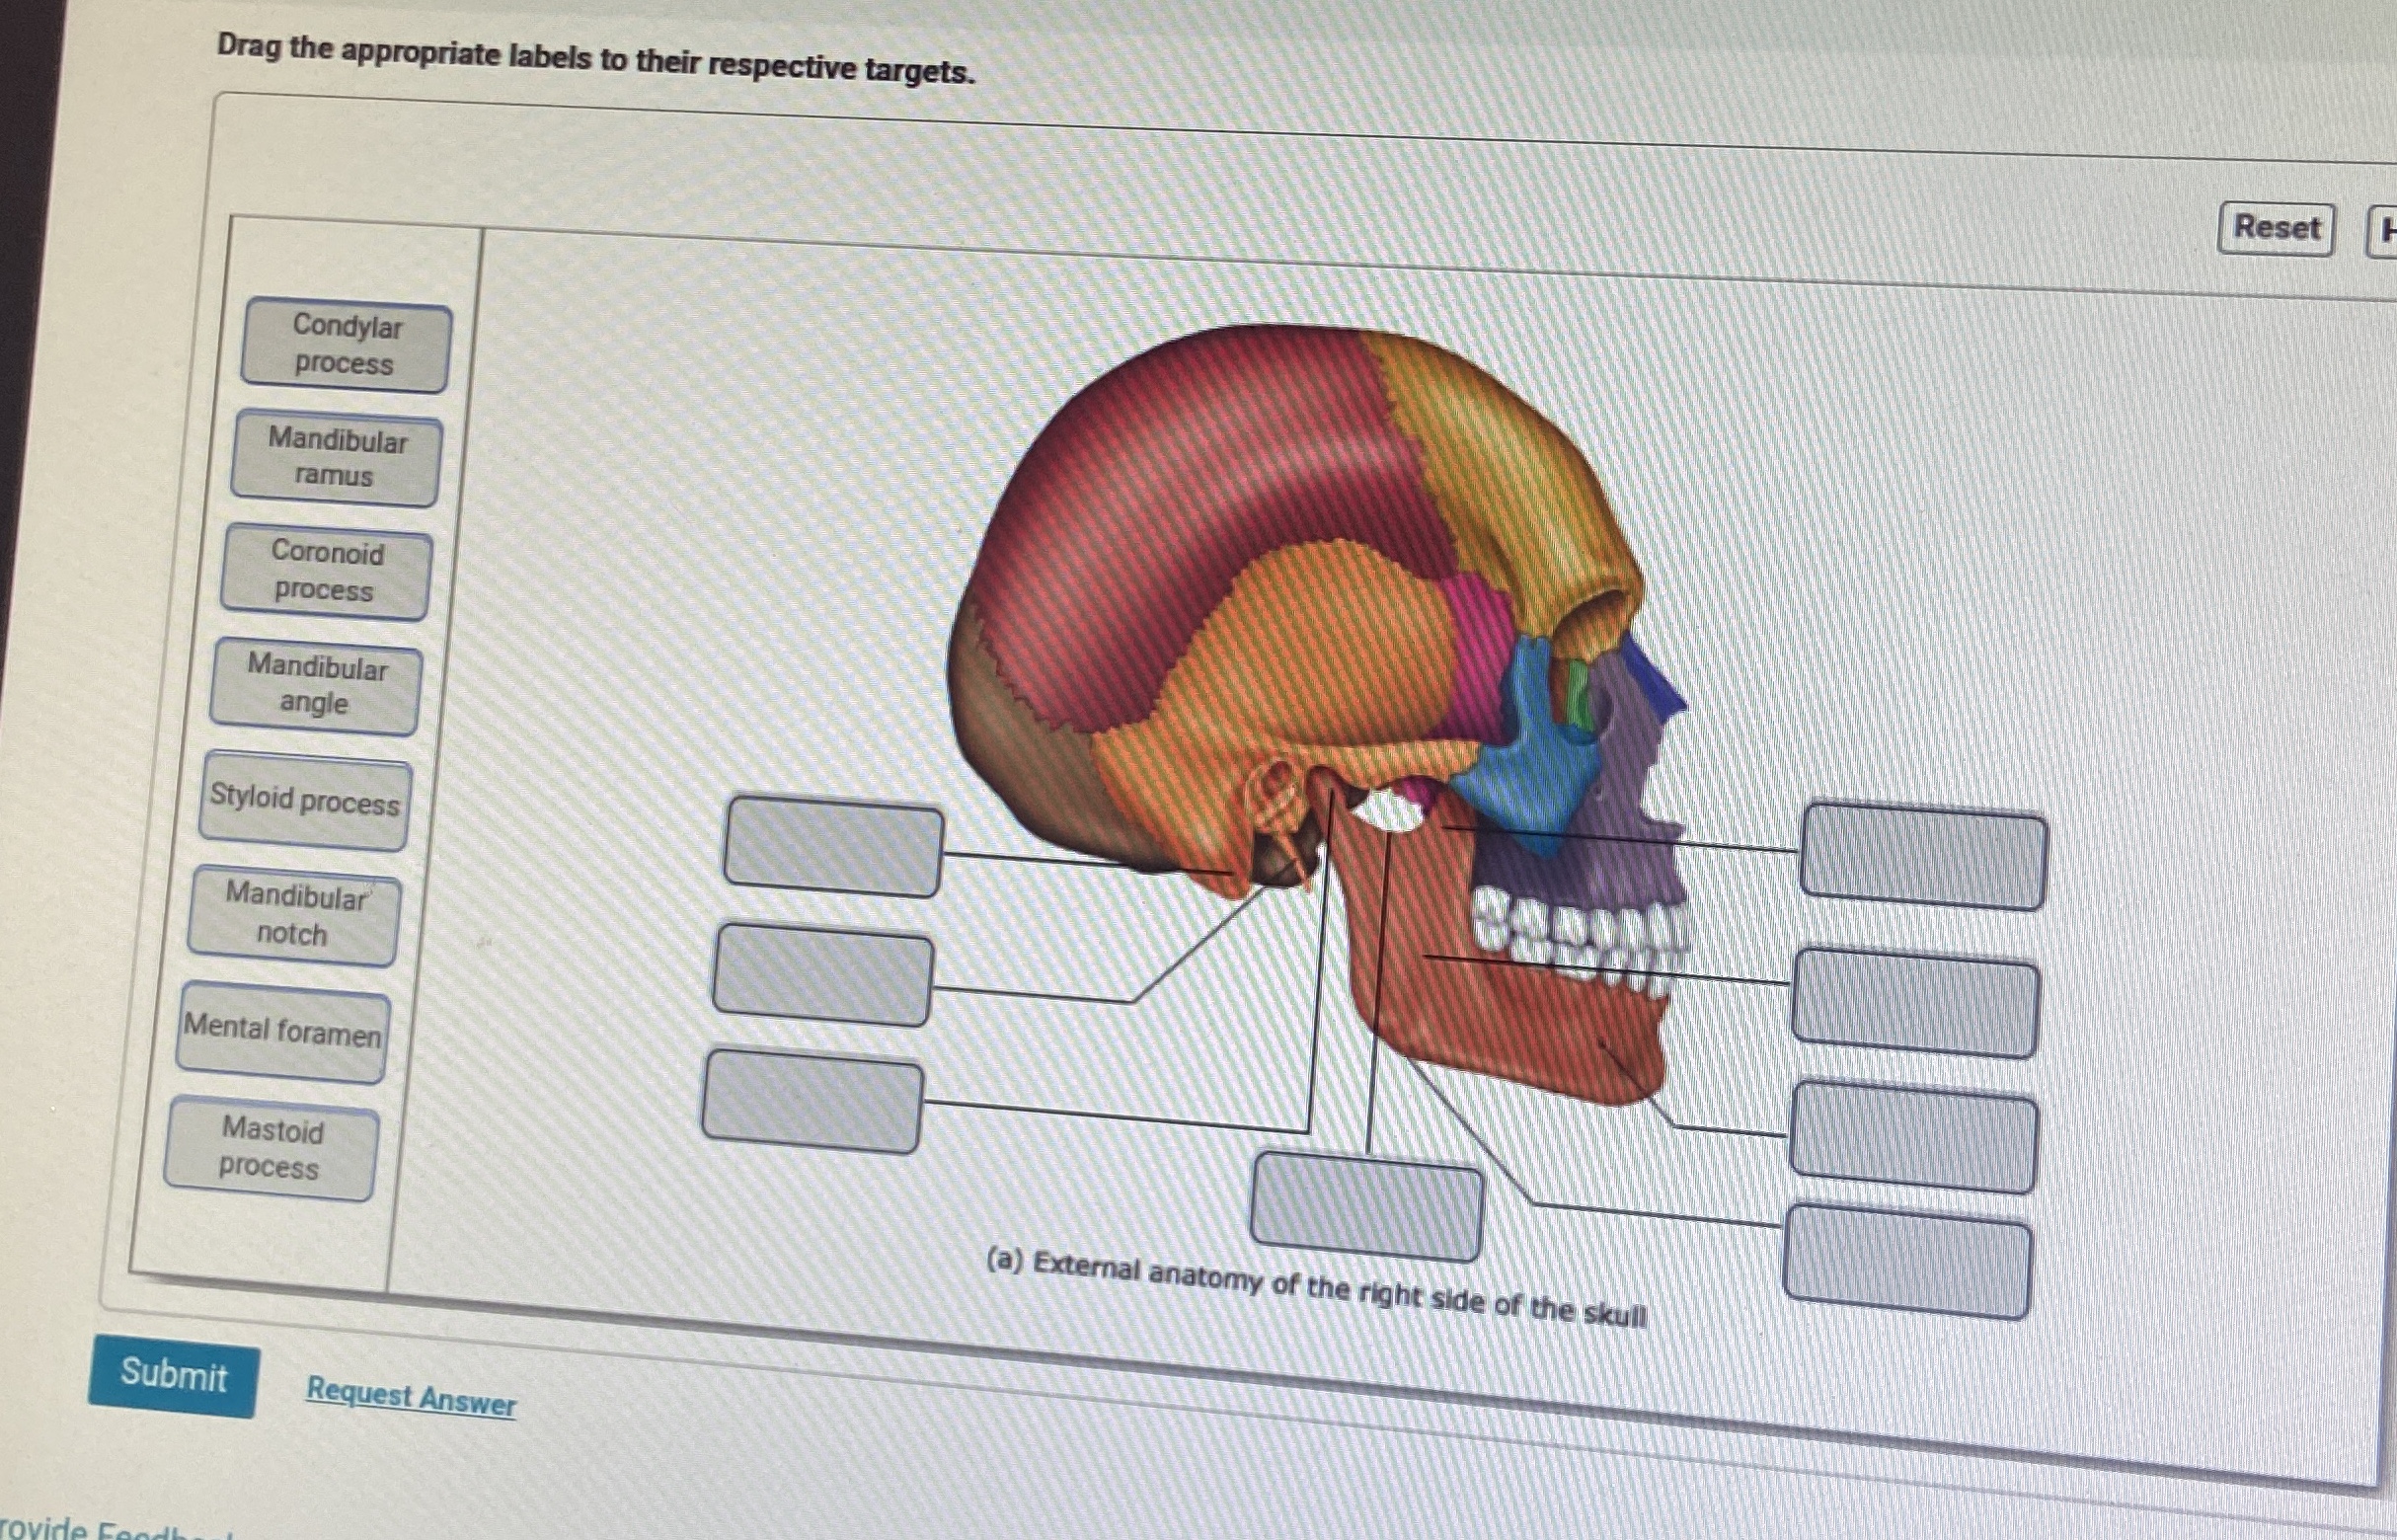
Task: Click the middle-left empty target box
Action: (823, 975)
